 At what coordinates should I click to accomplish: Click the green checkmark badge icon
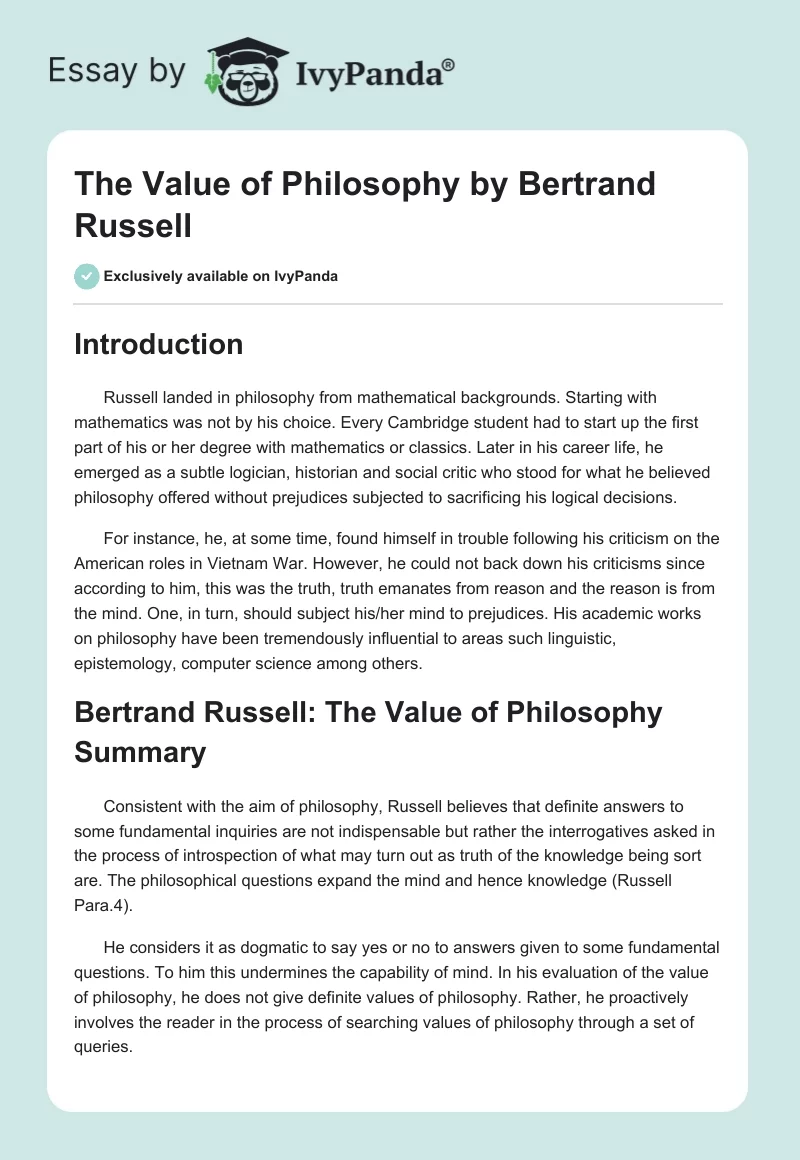coord(87,276)
